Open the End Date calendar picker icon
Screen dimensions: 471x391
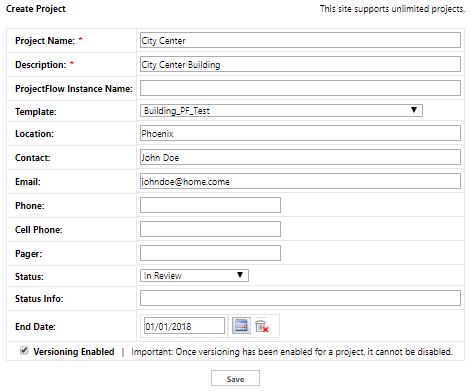pos(241,326)
